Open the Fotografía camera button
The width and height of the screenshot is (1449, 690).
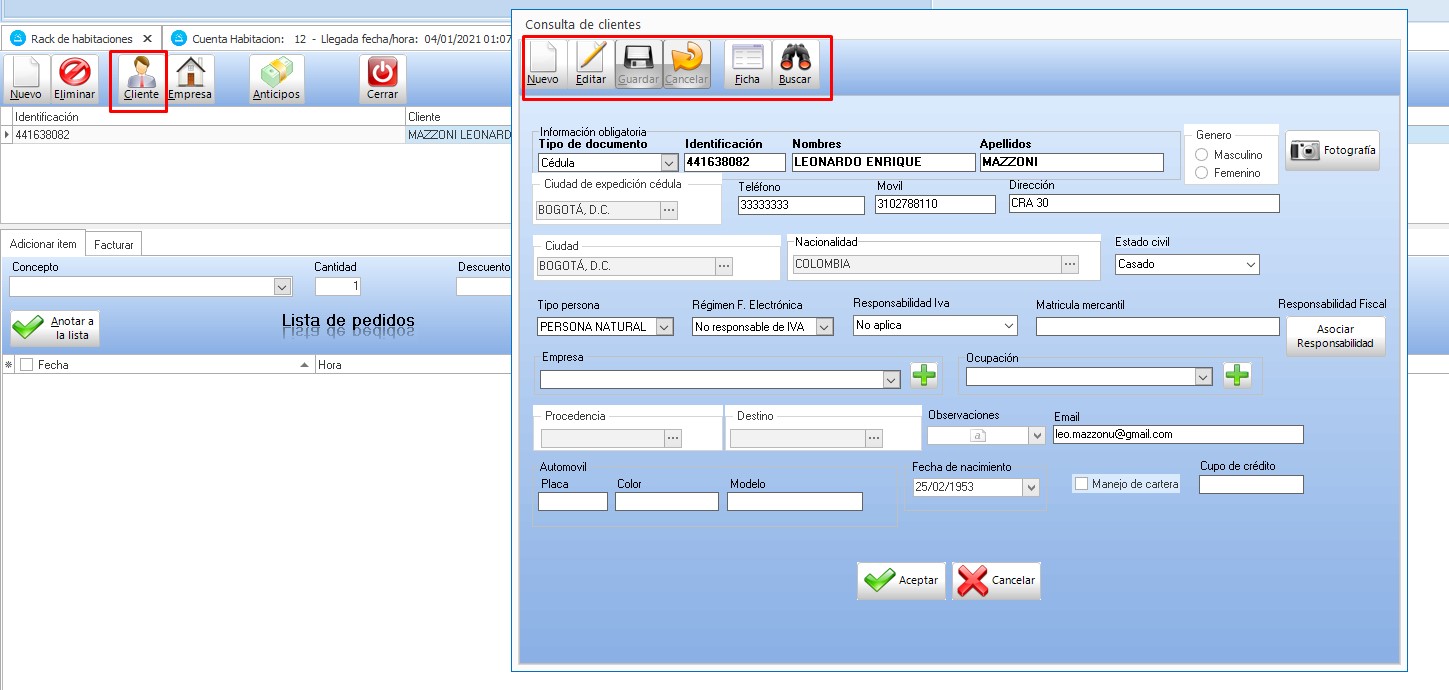click(1332, 151)
